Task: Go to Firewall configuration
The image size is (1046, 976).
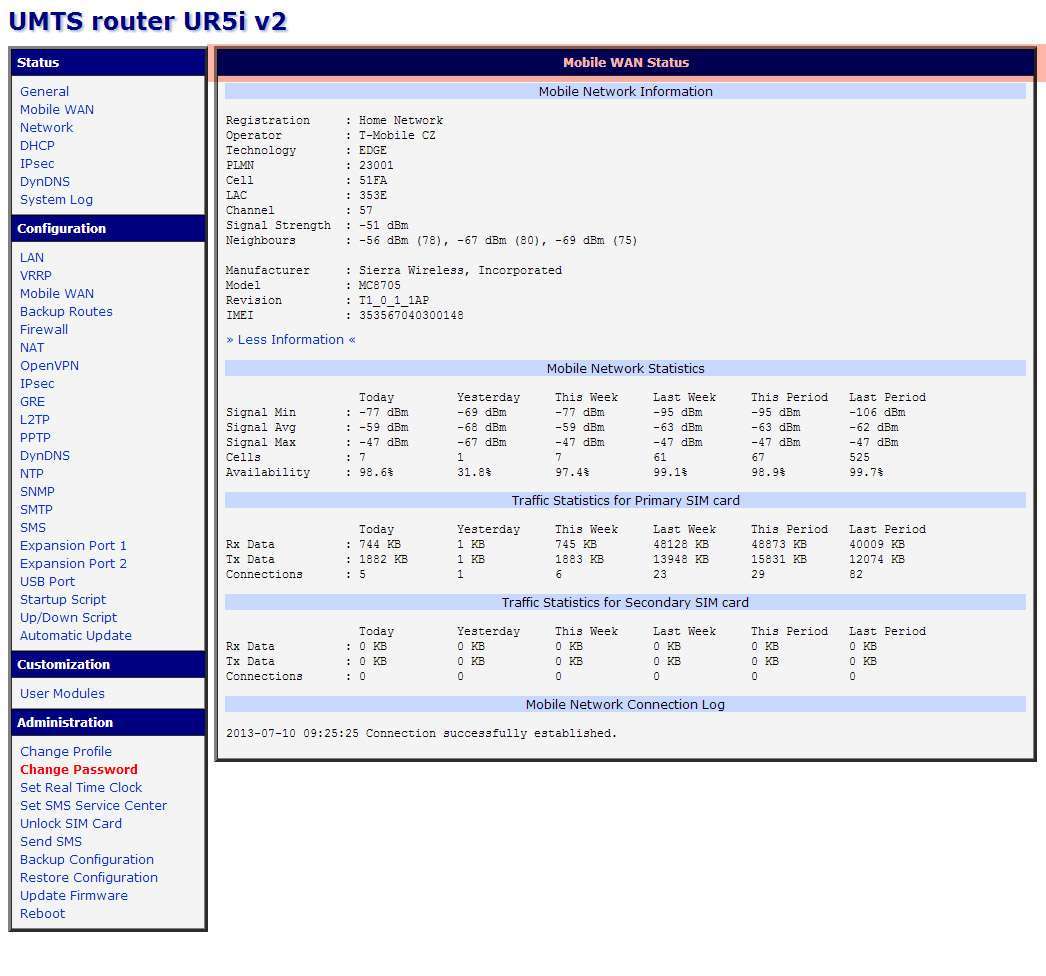Action: (x=44, y=330)
